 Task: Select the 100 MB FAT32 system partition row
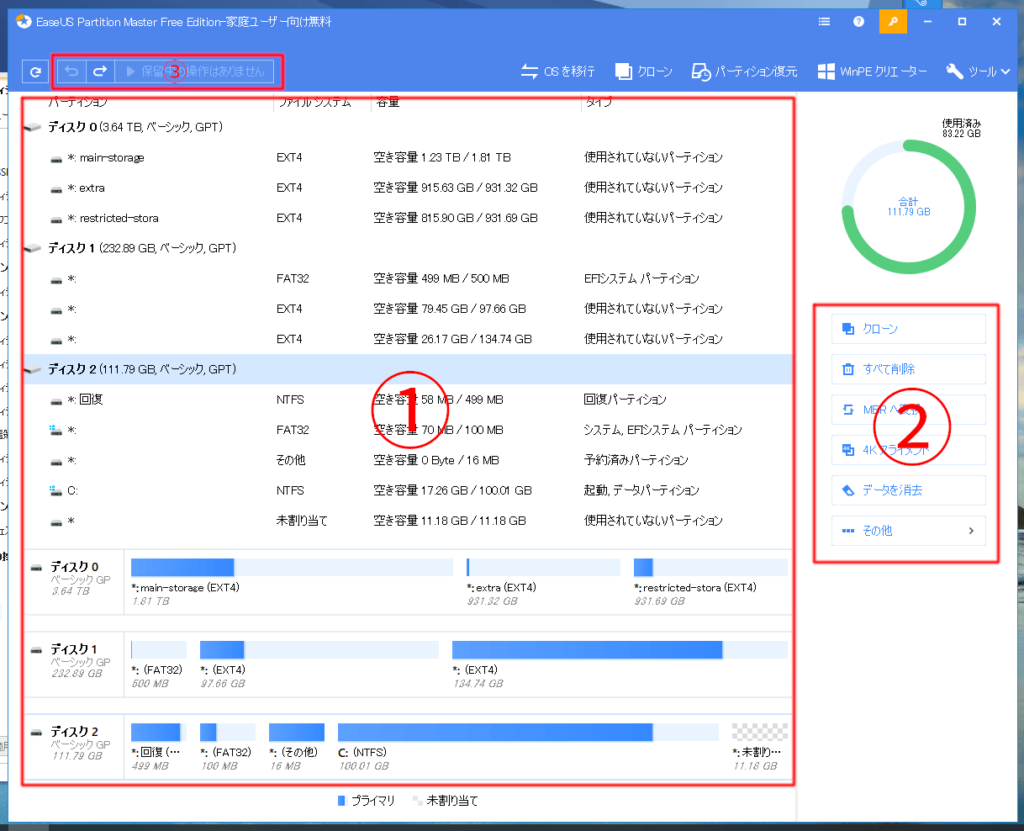(x=408, y=430)
